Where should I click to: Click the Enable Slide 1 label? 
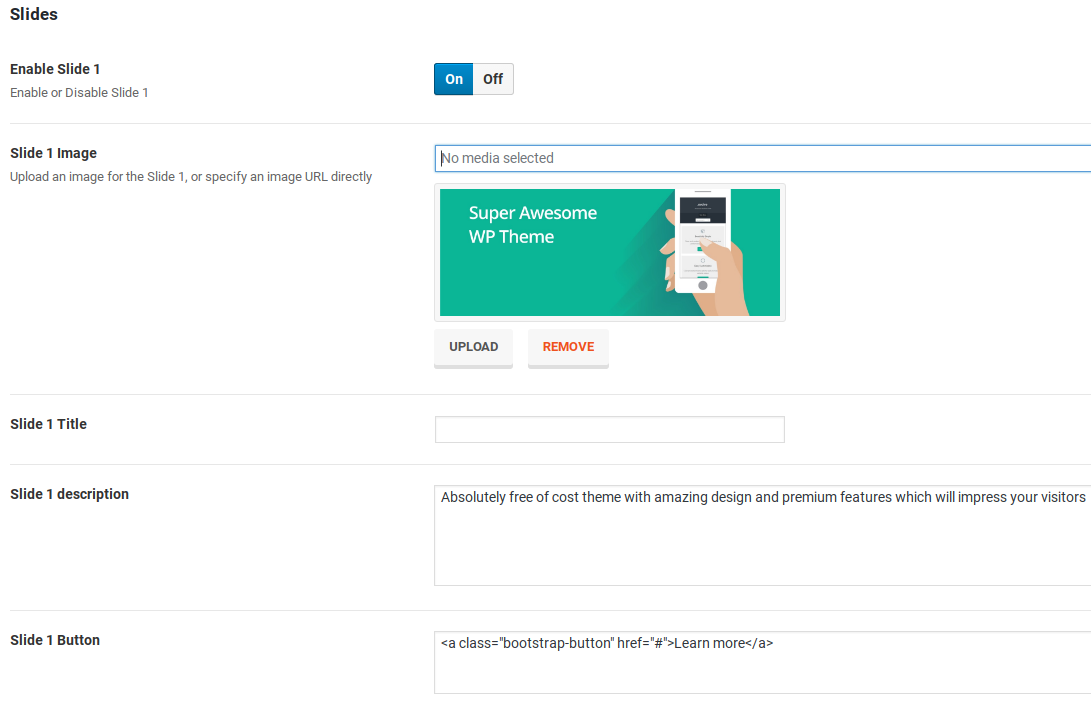(x=55, y=69)
